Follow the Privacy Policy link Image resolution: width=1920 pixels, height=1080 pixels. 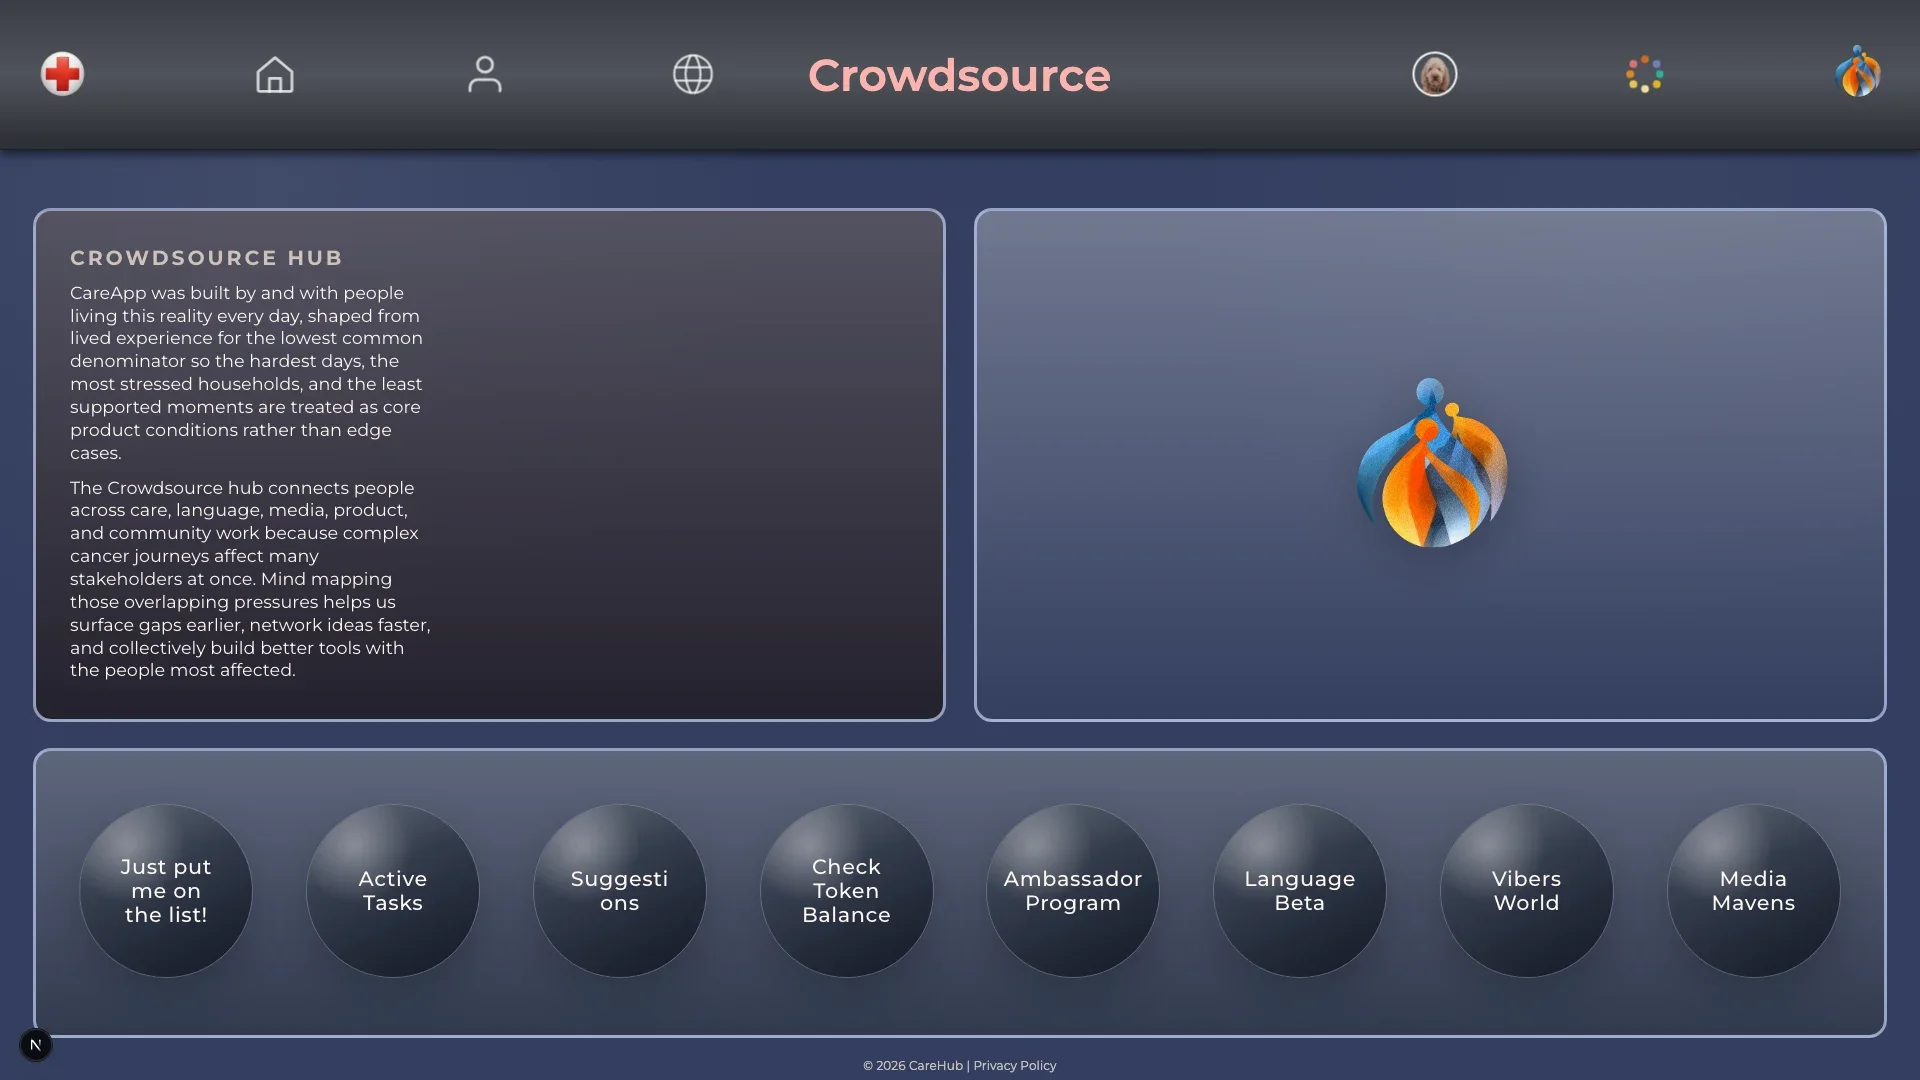[x=1015, y=1066]
